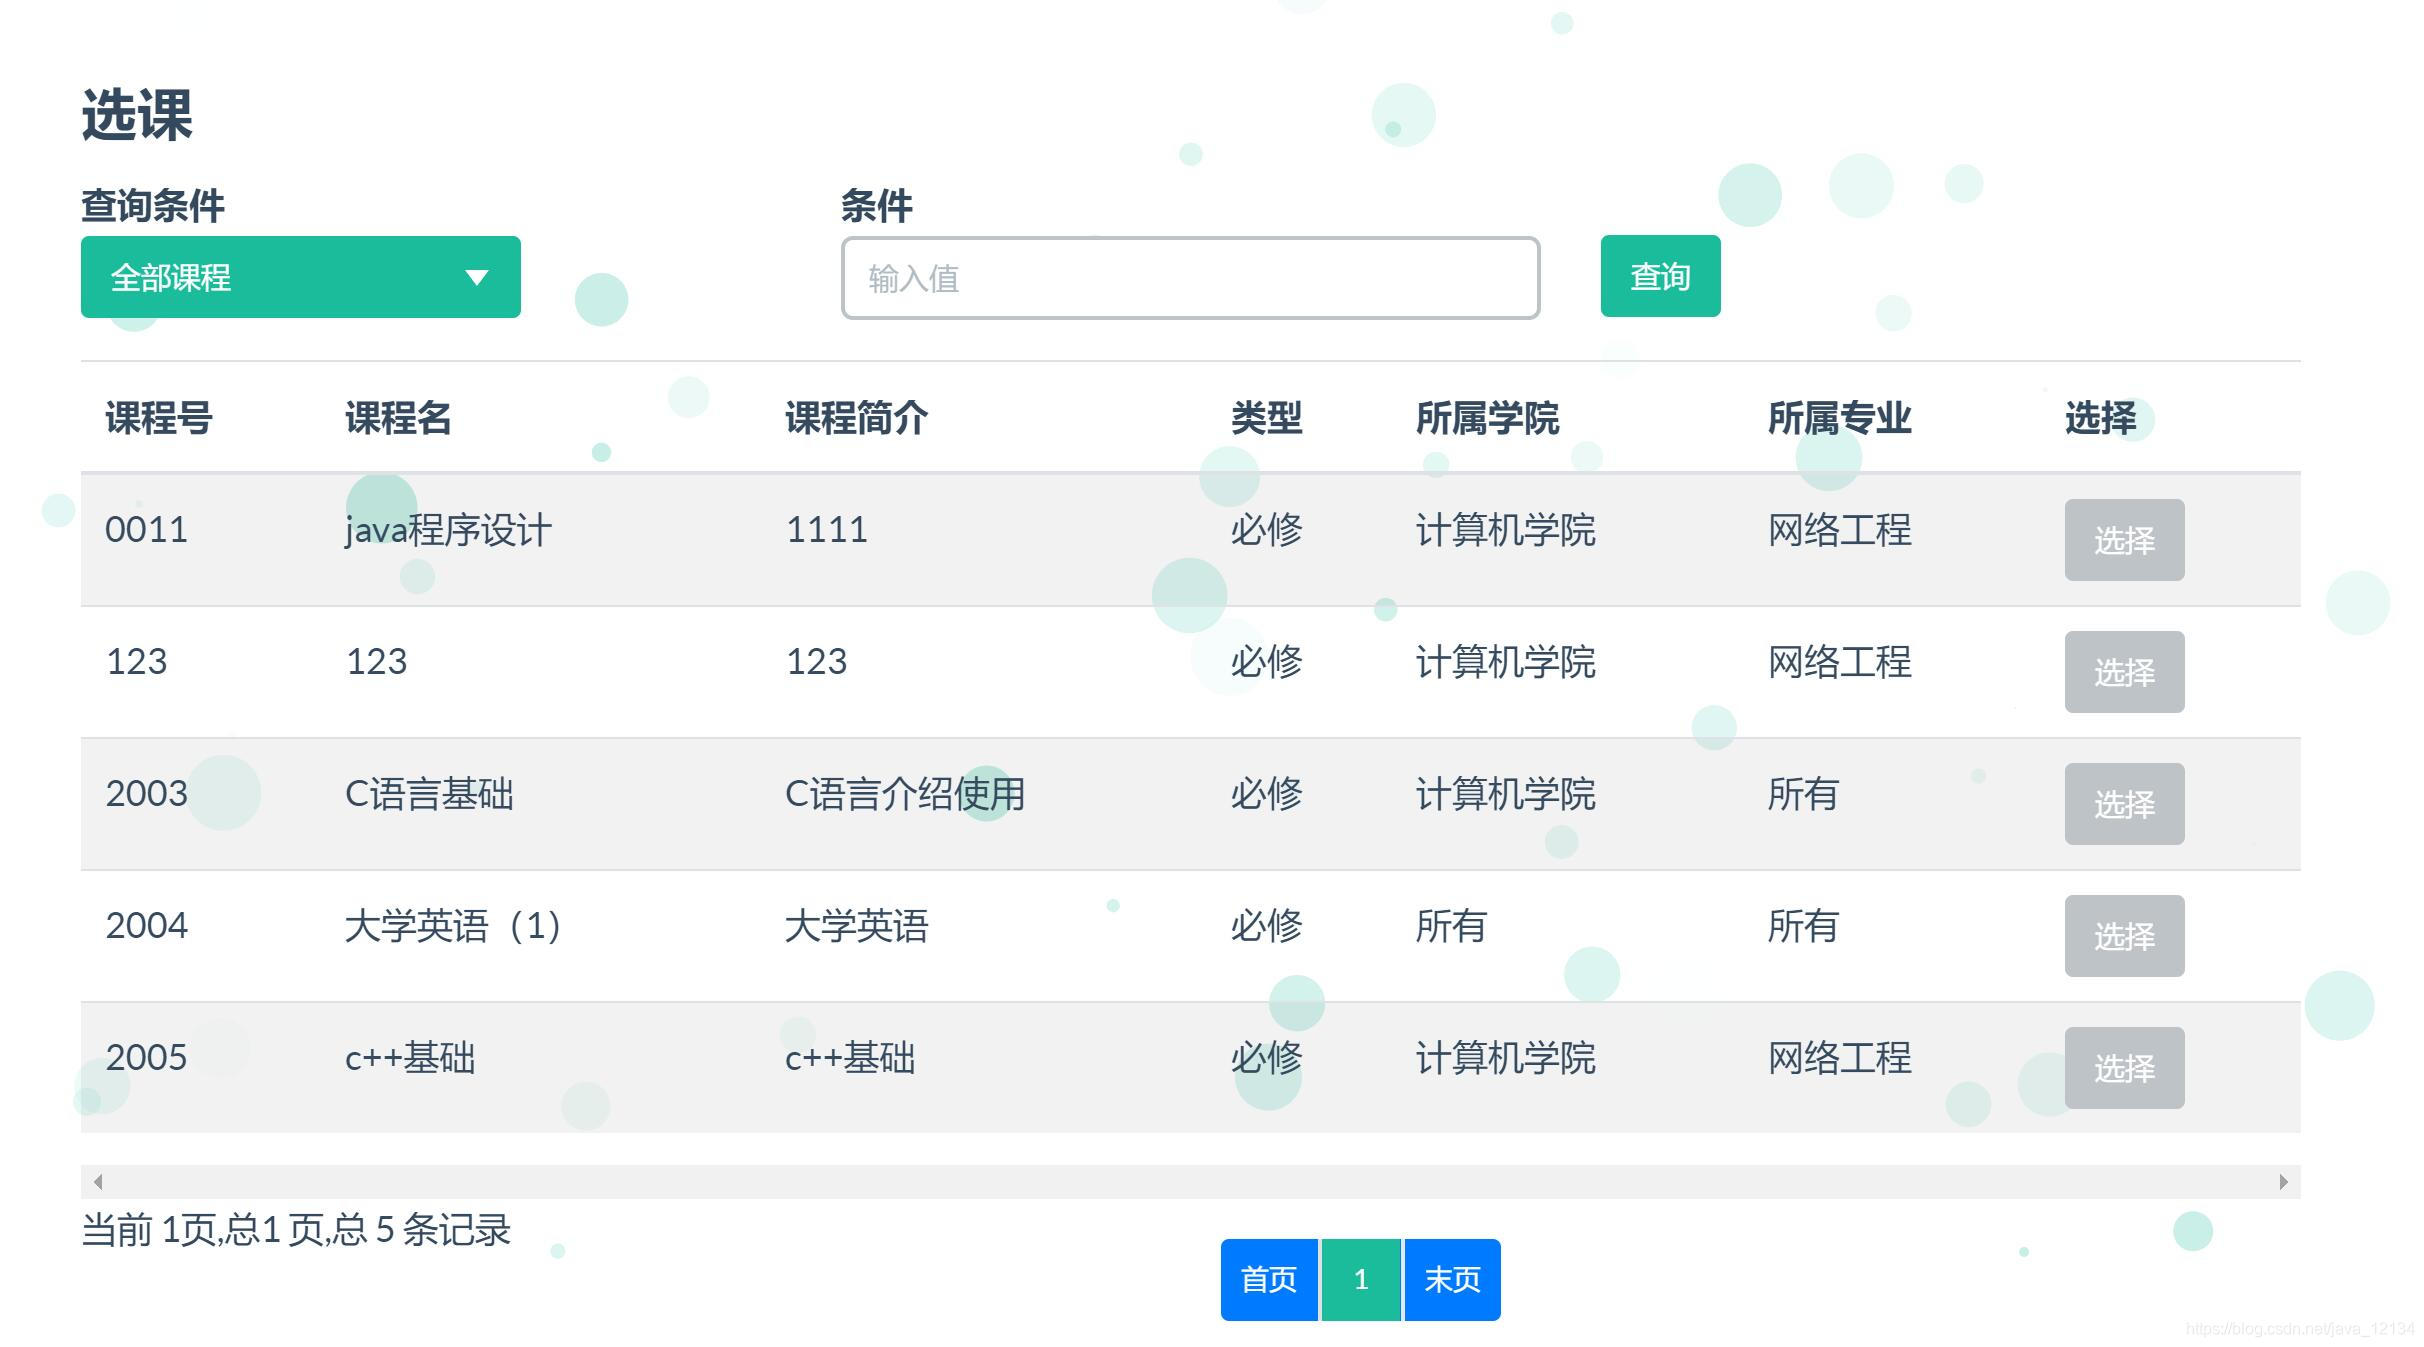Go to 末页 last page

tap(1452, 1280)
